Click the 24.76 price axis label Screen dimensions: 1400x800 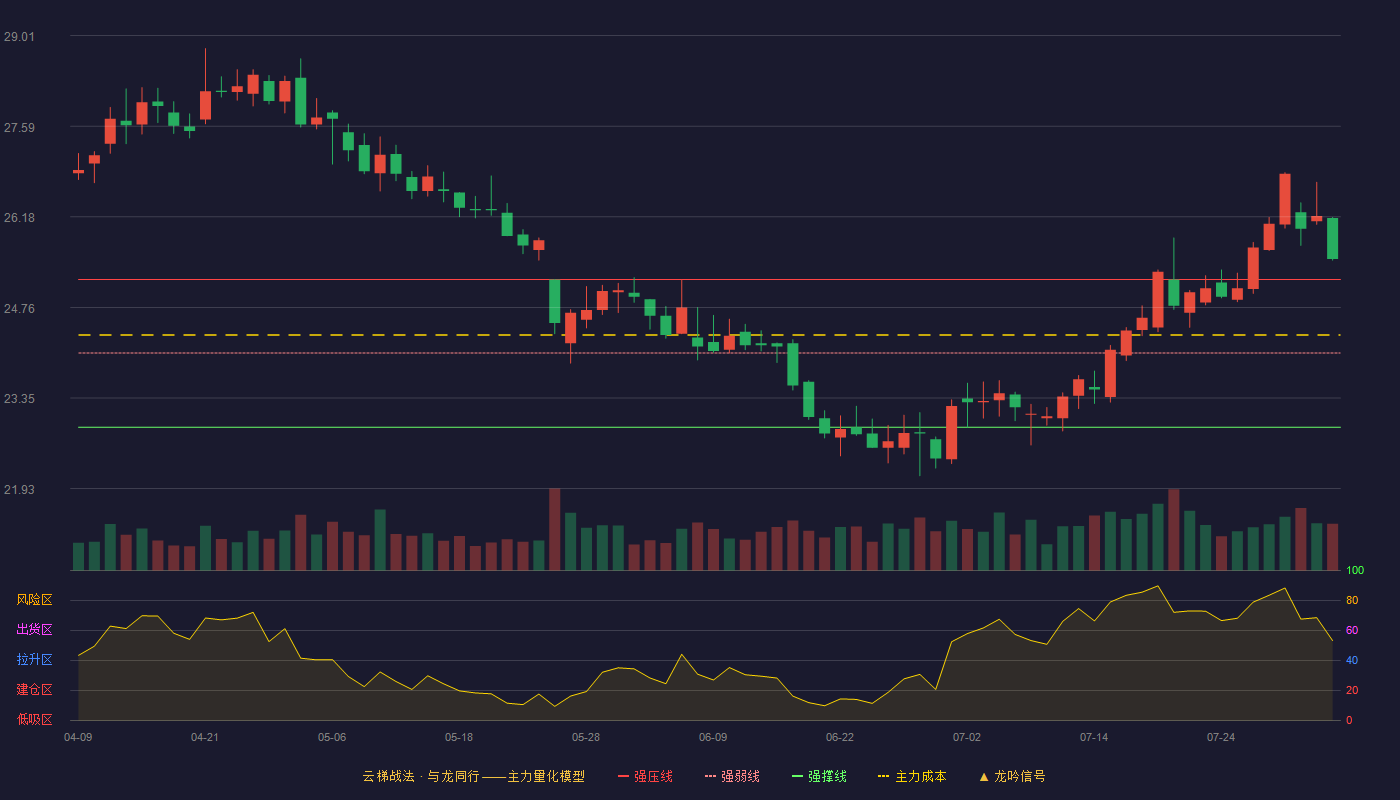click(x=19, y=309)
